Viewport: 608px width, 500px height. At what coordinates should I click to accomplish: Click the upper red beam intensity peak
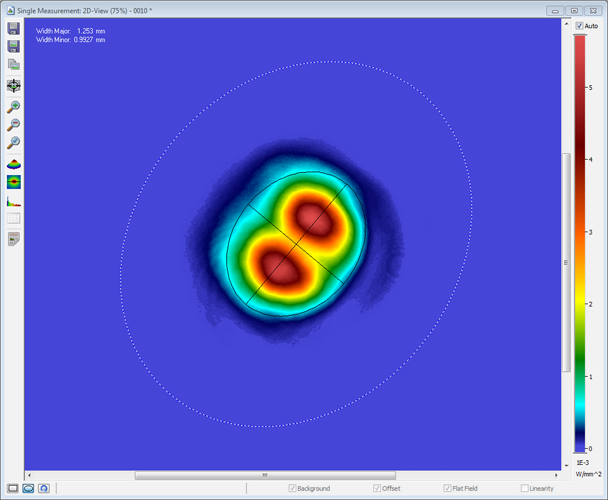[314, 220]
